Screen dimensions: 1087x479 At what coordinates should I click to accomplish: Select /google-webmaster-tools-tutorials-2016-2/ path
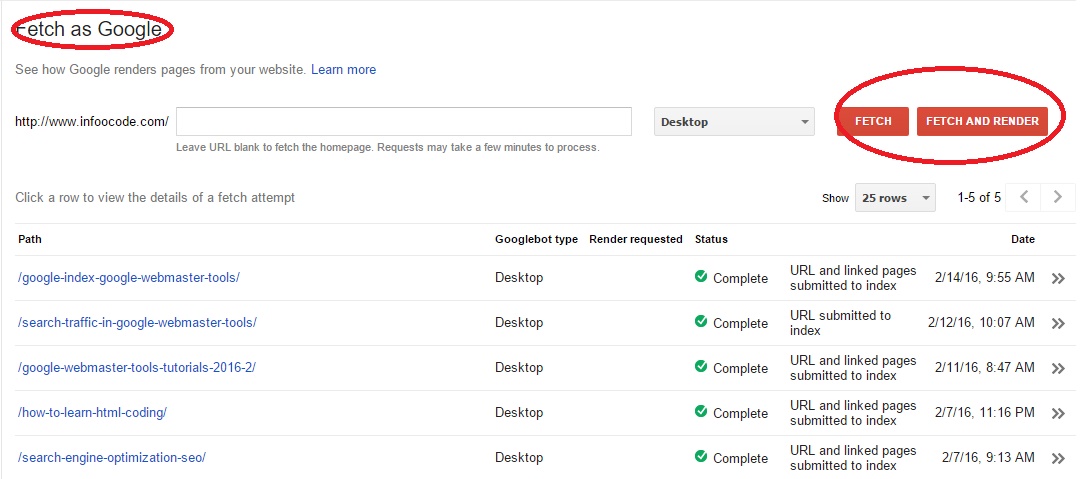[x=137, y=368]
